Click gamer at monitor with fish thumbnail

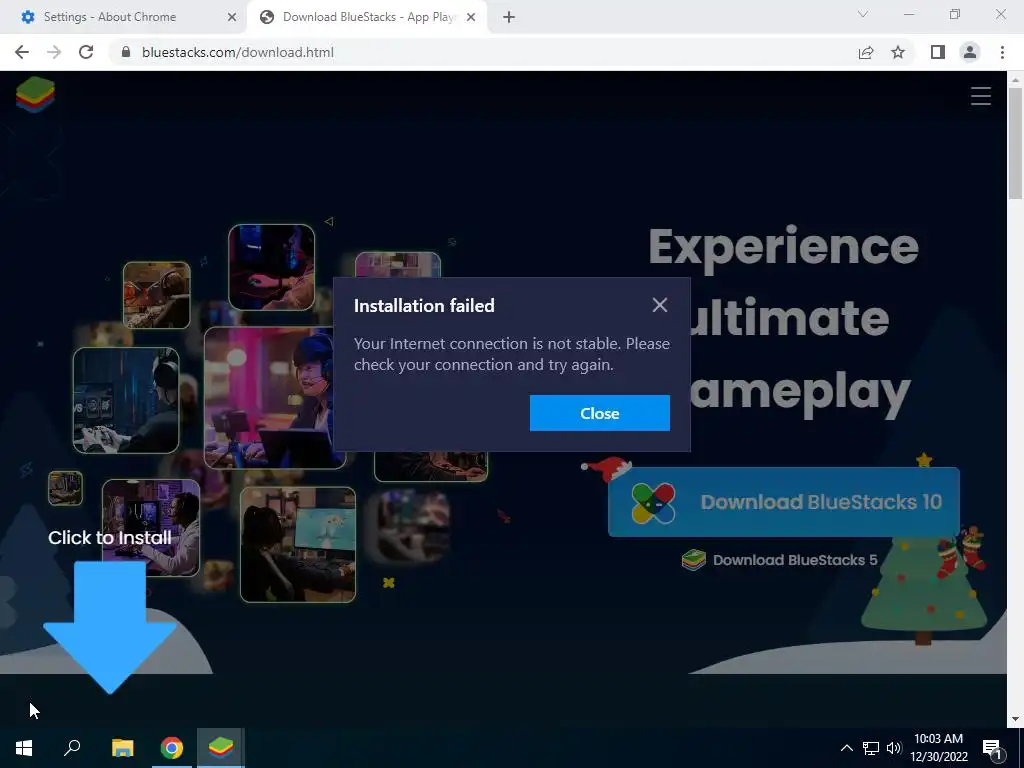click(298, 544)
